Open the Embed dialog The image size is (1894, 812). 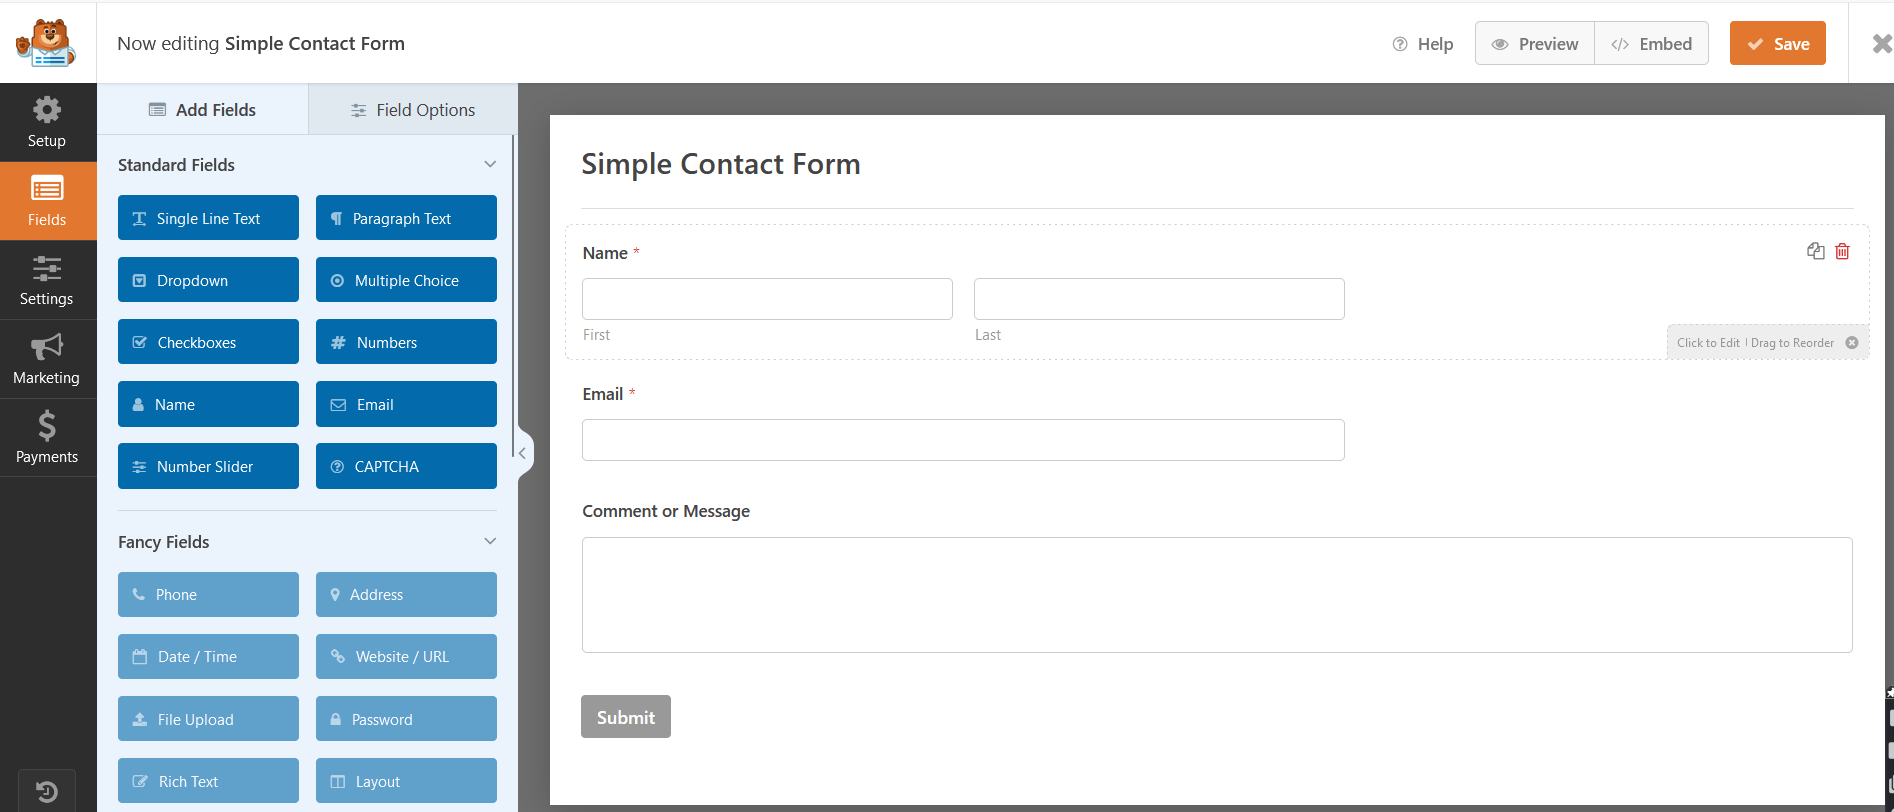pyautogui.click(x=1651, y=43)
